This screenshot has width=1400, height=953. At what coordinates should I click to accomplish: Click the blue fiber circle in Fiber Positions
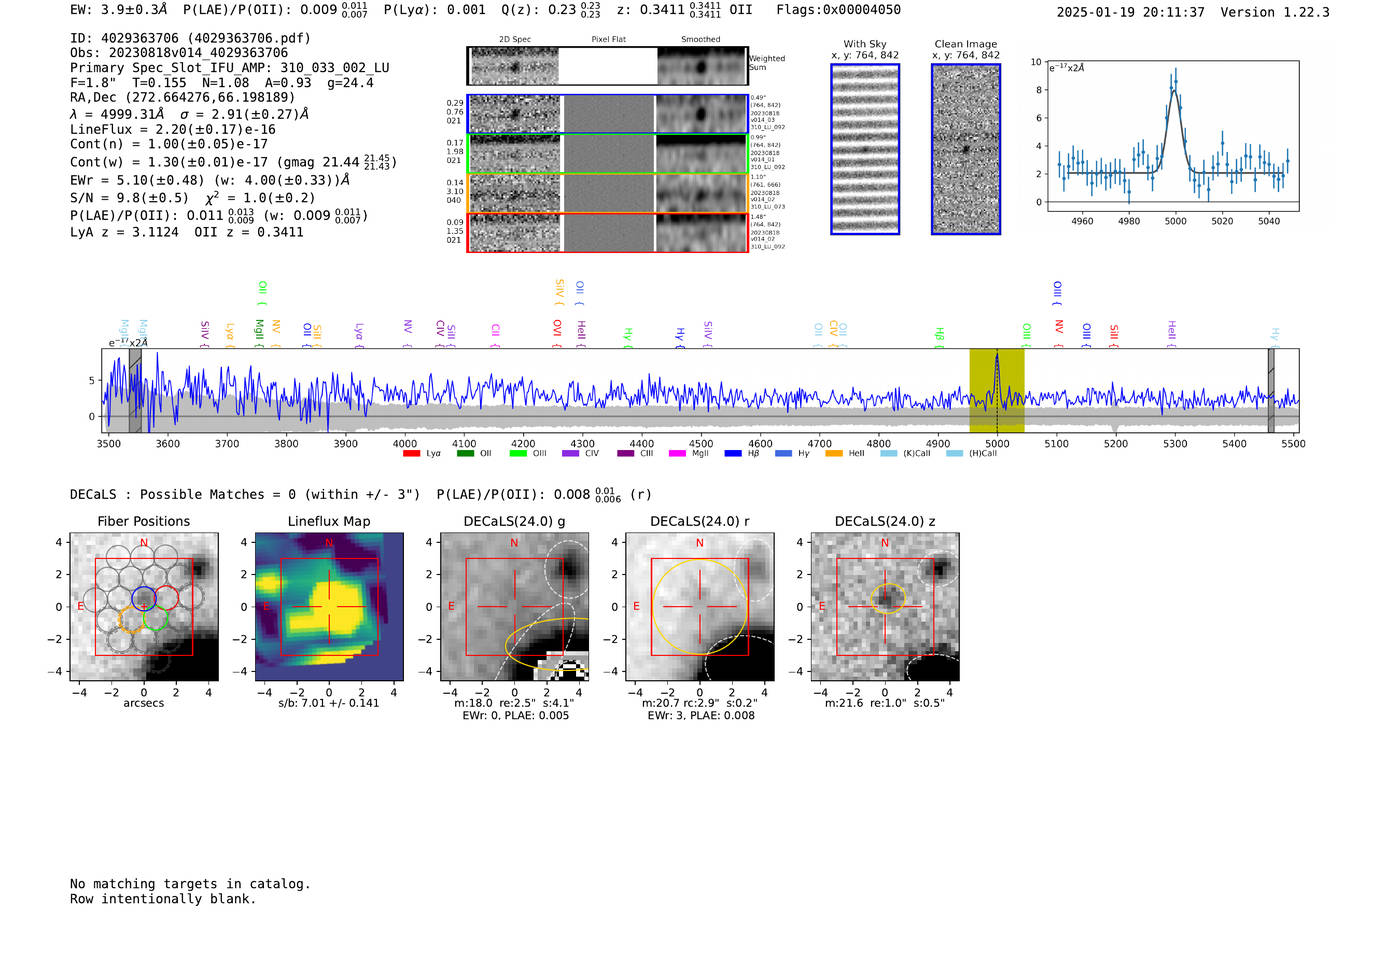(144, 599)
